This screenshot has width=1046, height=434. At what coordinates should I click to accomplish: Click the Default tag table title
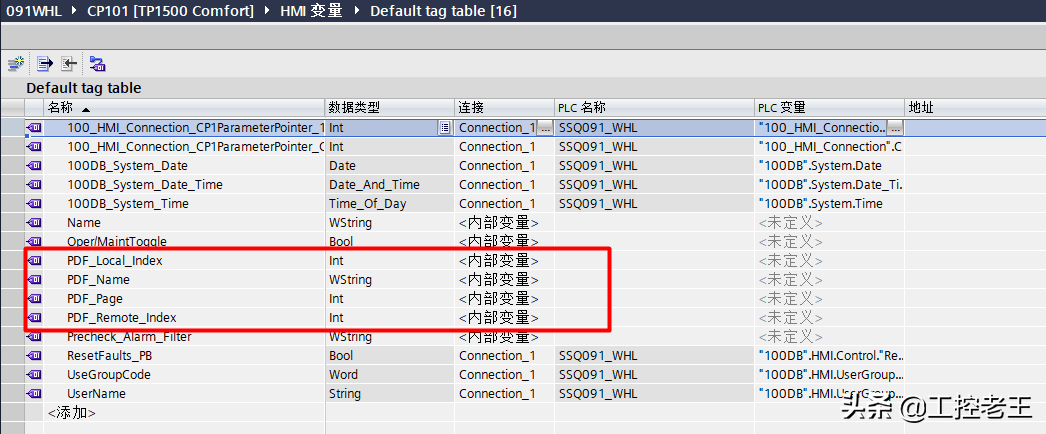[83, 87]
